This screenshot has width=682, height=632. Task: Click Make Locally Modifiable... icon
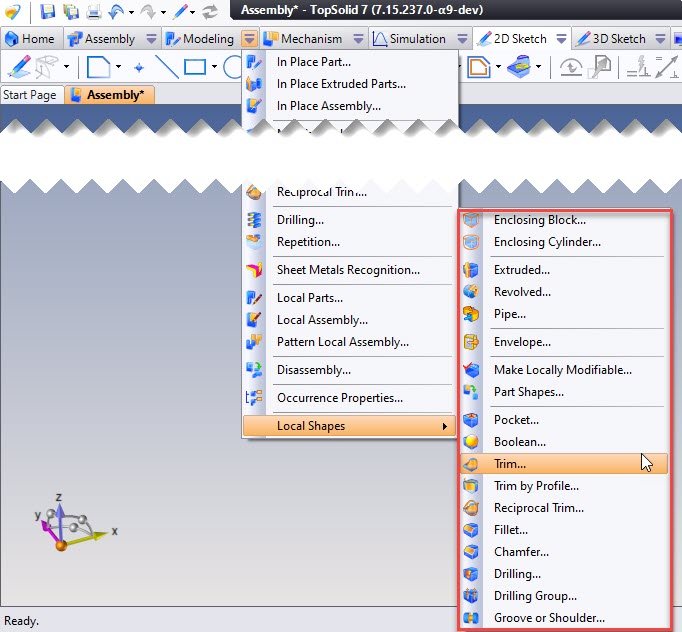tap(471, 370)
